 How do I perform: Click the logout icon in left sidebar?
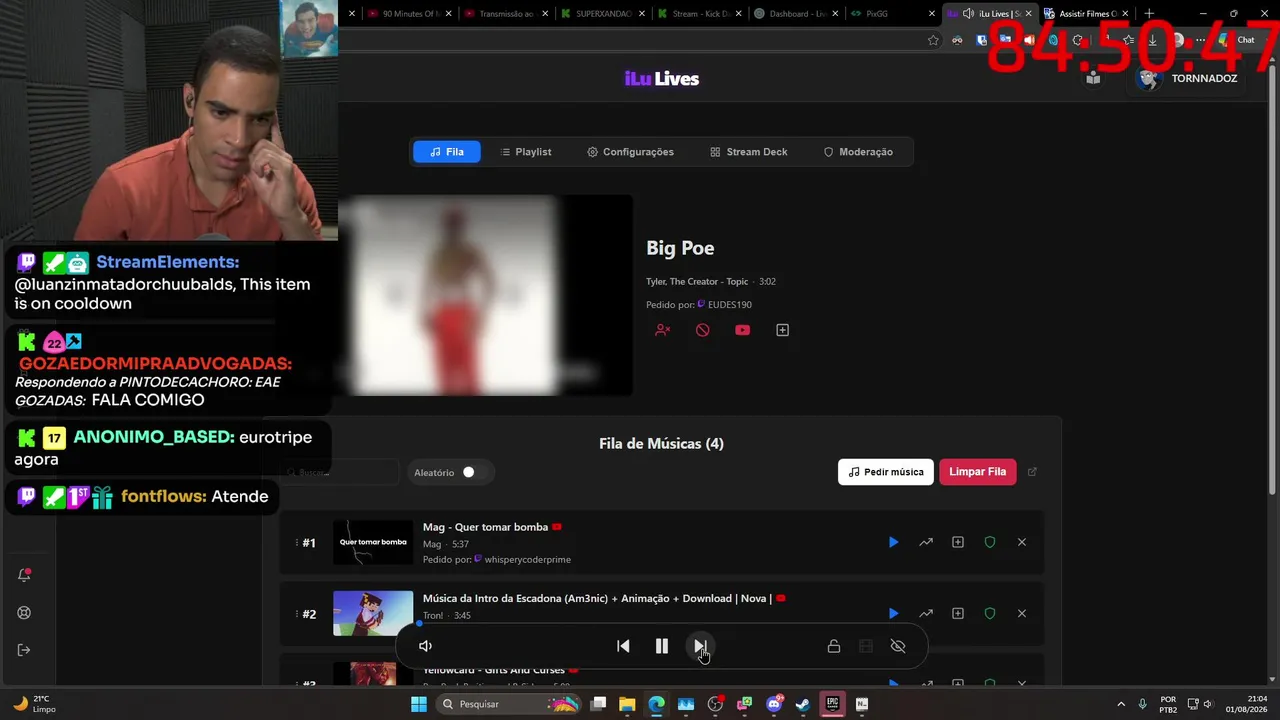(24, 650)
